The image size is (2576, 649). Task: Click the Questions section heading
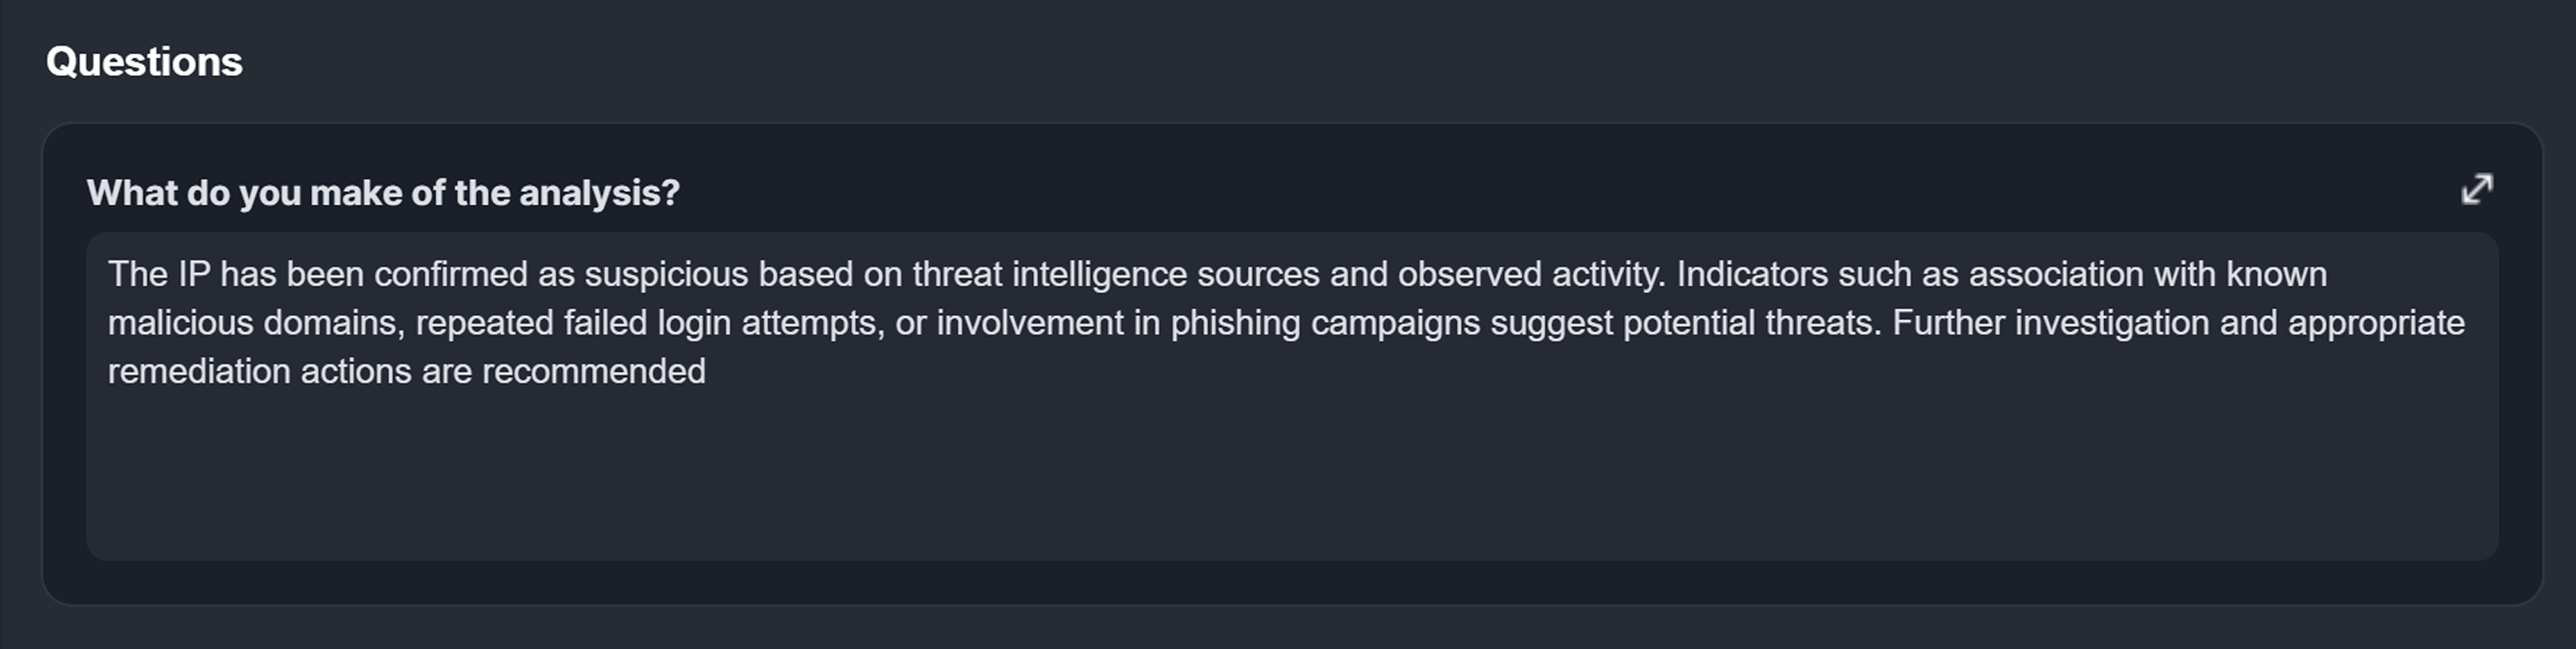(144, 62)
